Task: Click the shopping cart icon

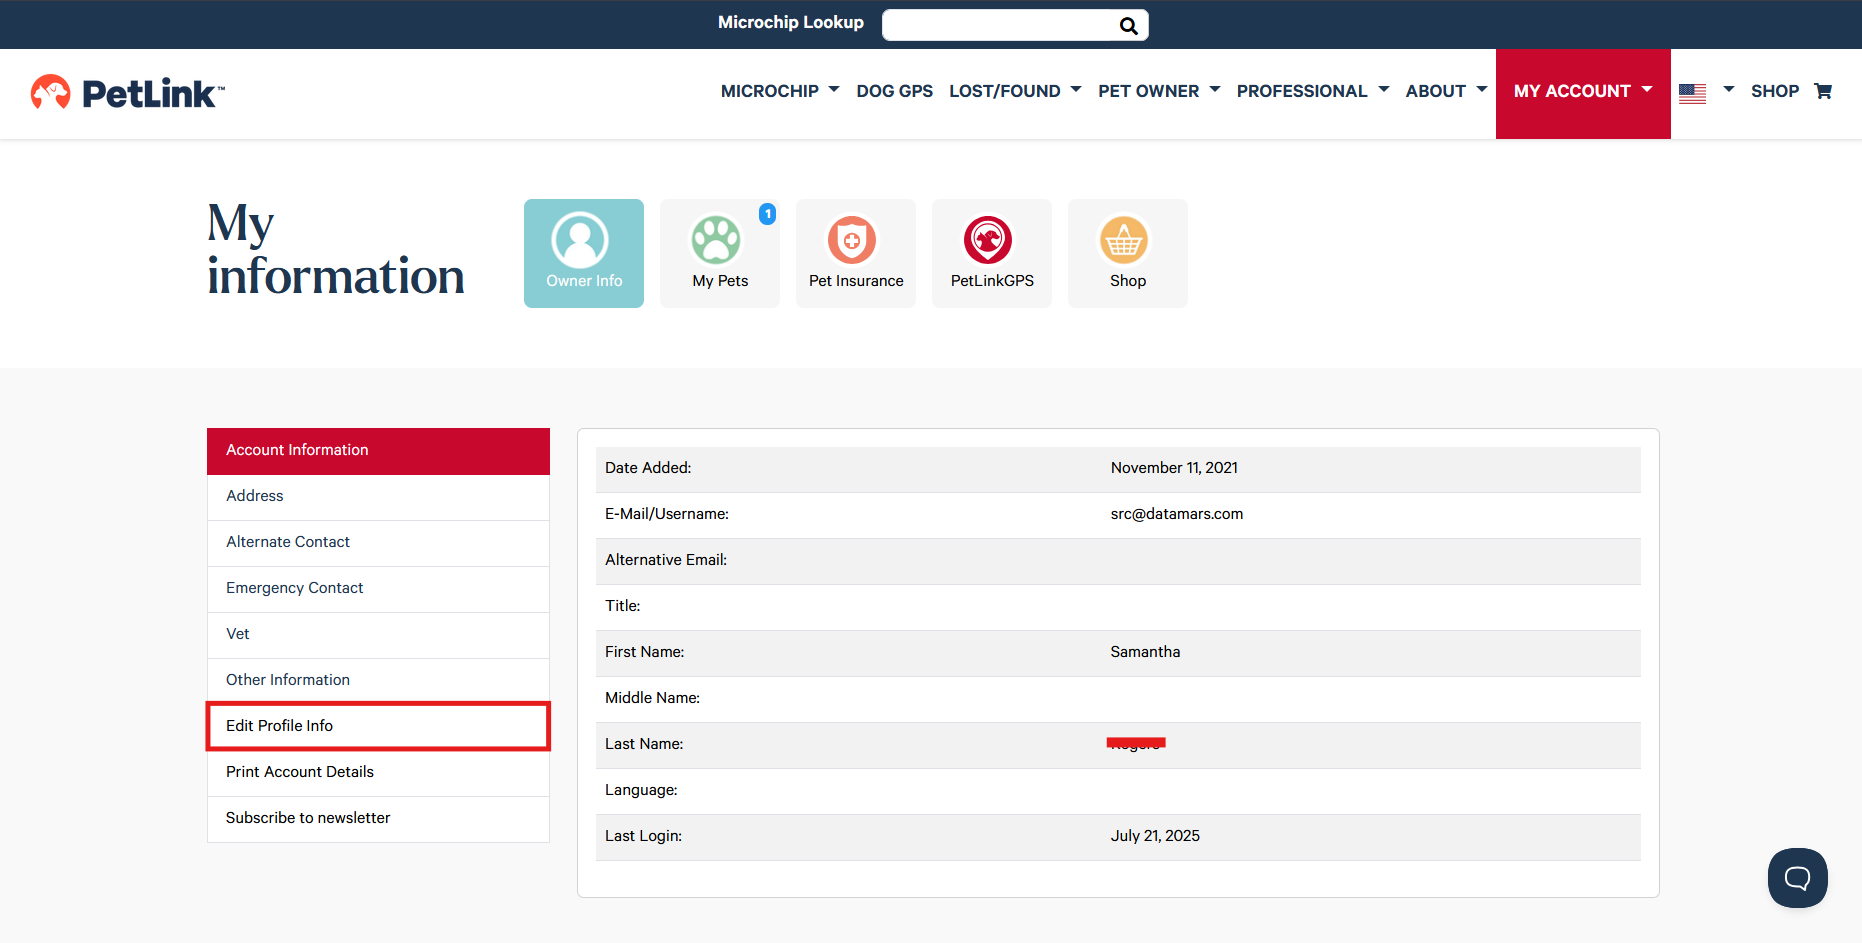Action: coord(1823,91)
